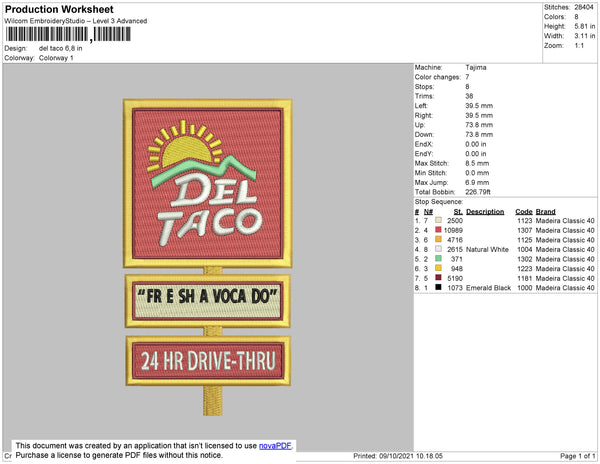Select the 'Colorway 1' value
600x464 pixels.
[56, 58]
